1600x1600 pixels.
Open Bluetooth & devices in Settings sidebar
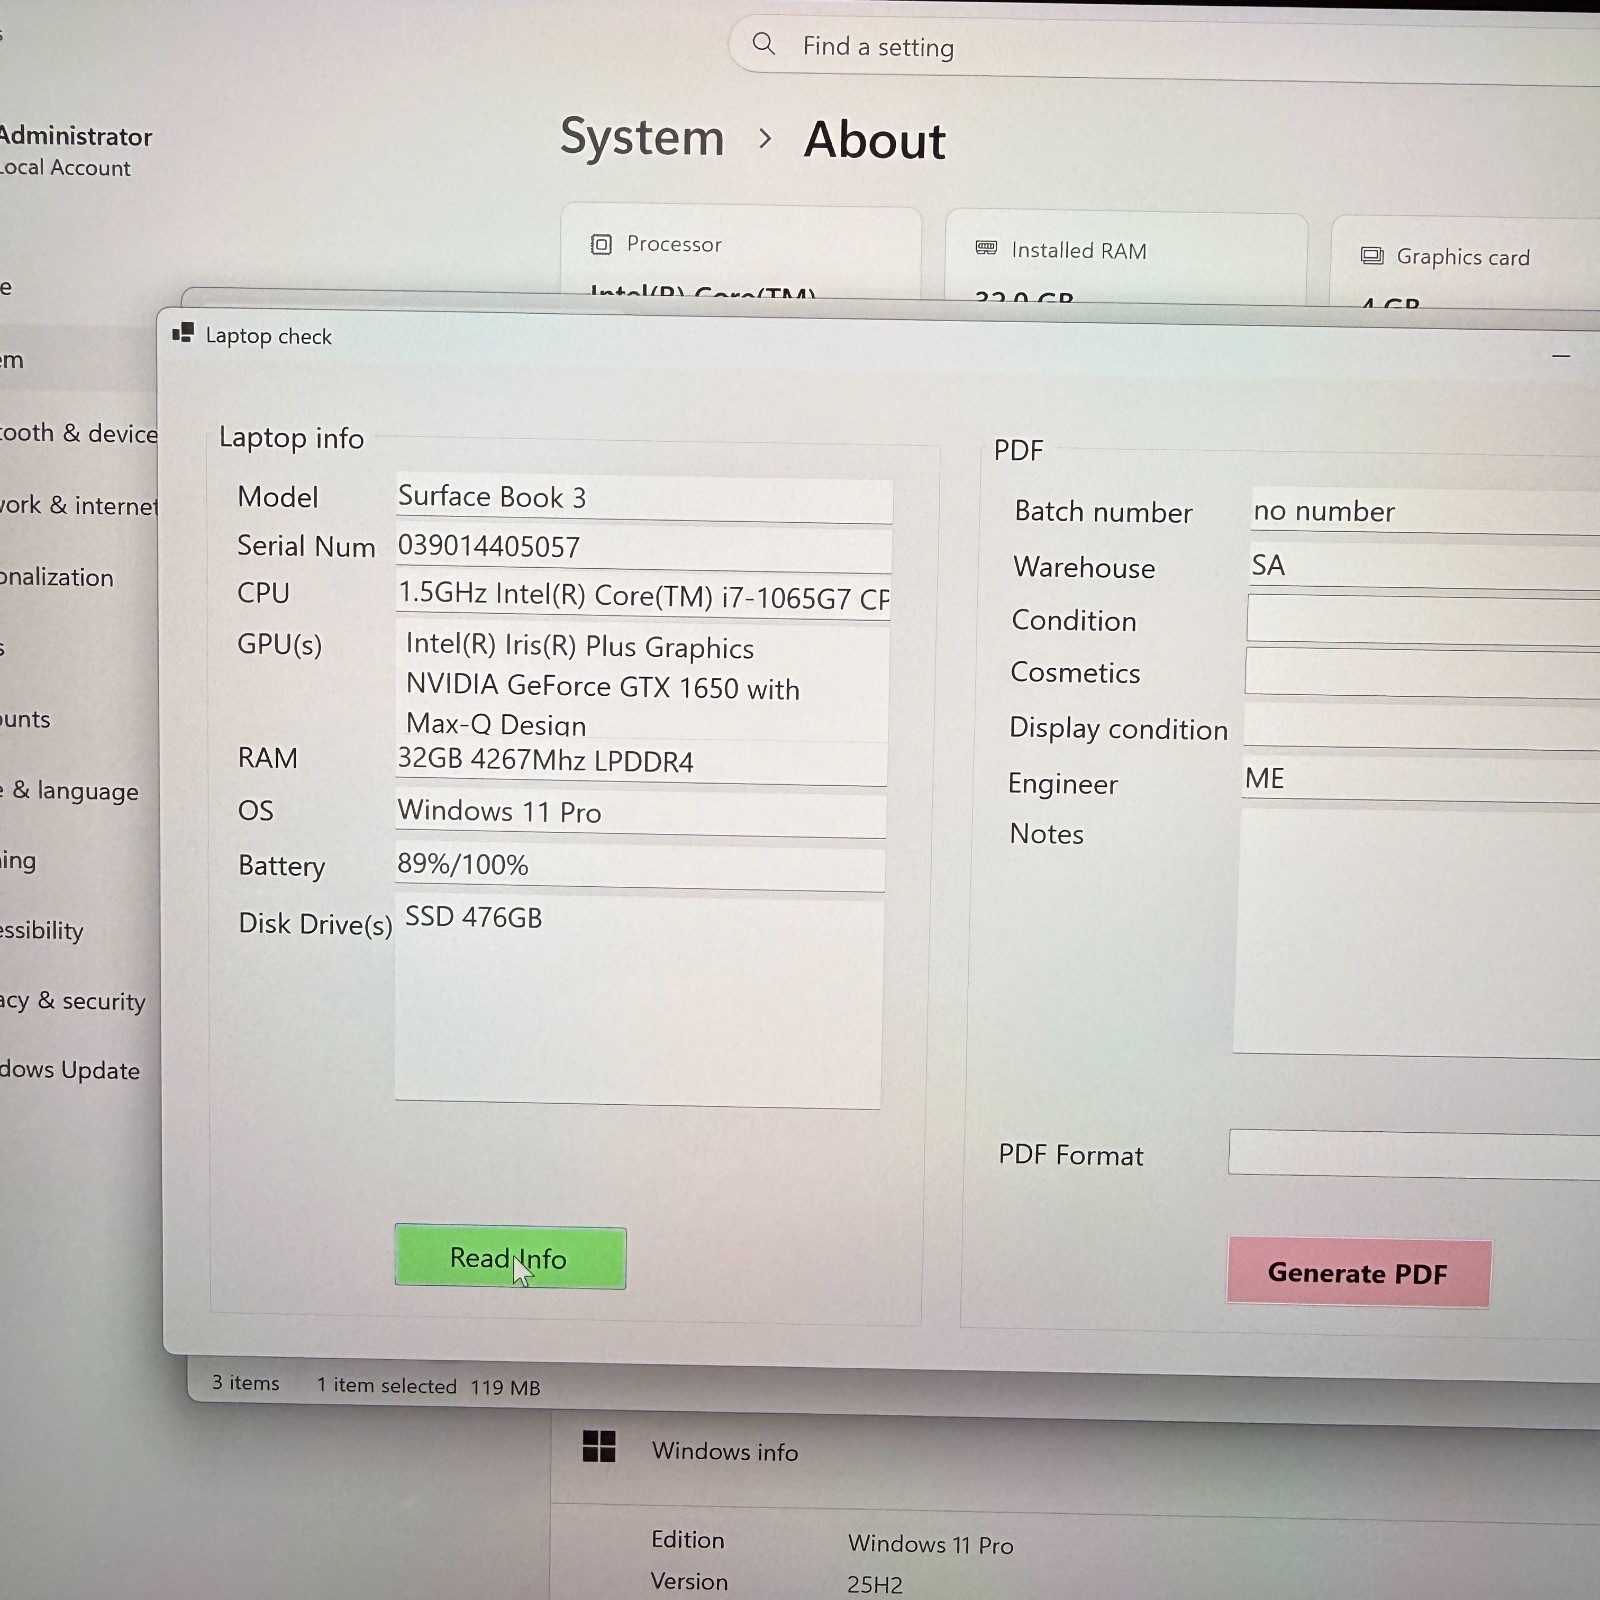78,433
